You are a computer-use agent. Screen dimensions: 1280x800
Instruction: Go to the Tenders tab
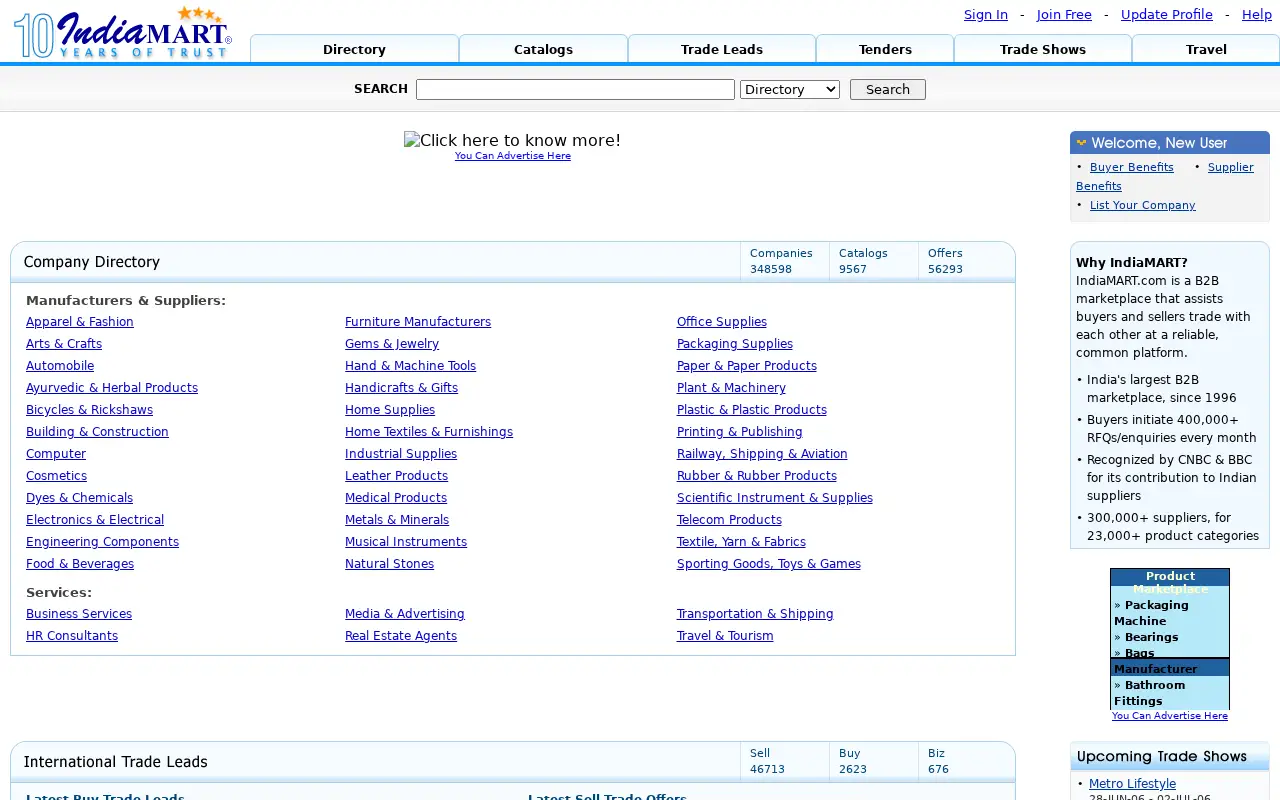coord(885,49)
